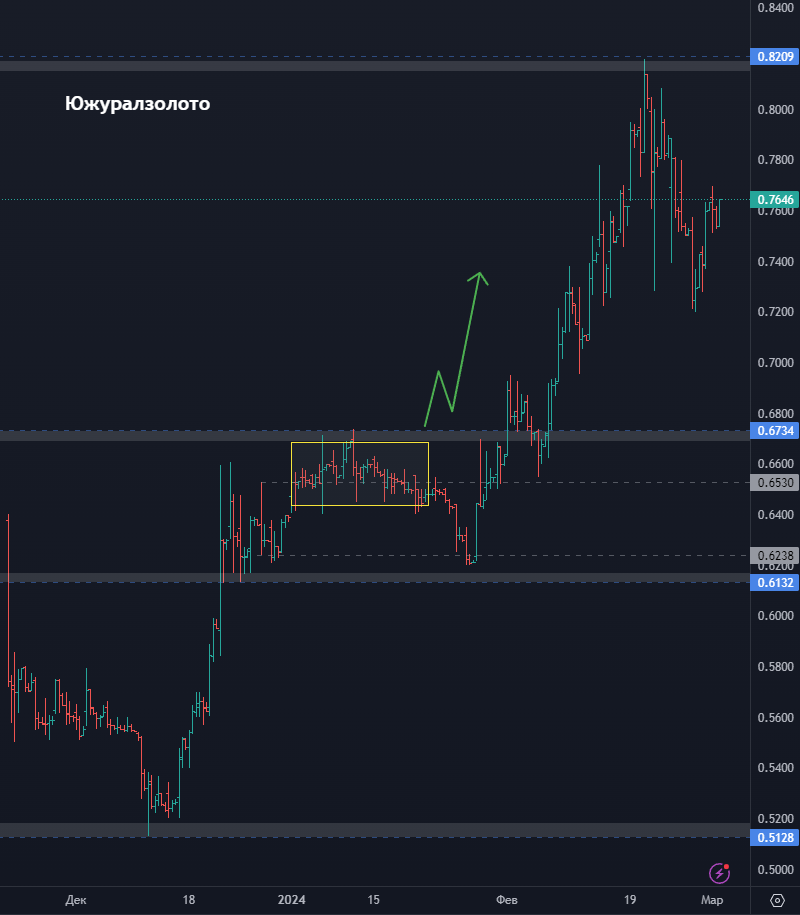Screen dimensions: 800x915
Task: Click the 0.5128 bottom level label
Action: click(775, 837)
